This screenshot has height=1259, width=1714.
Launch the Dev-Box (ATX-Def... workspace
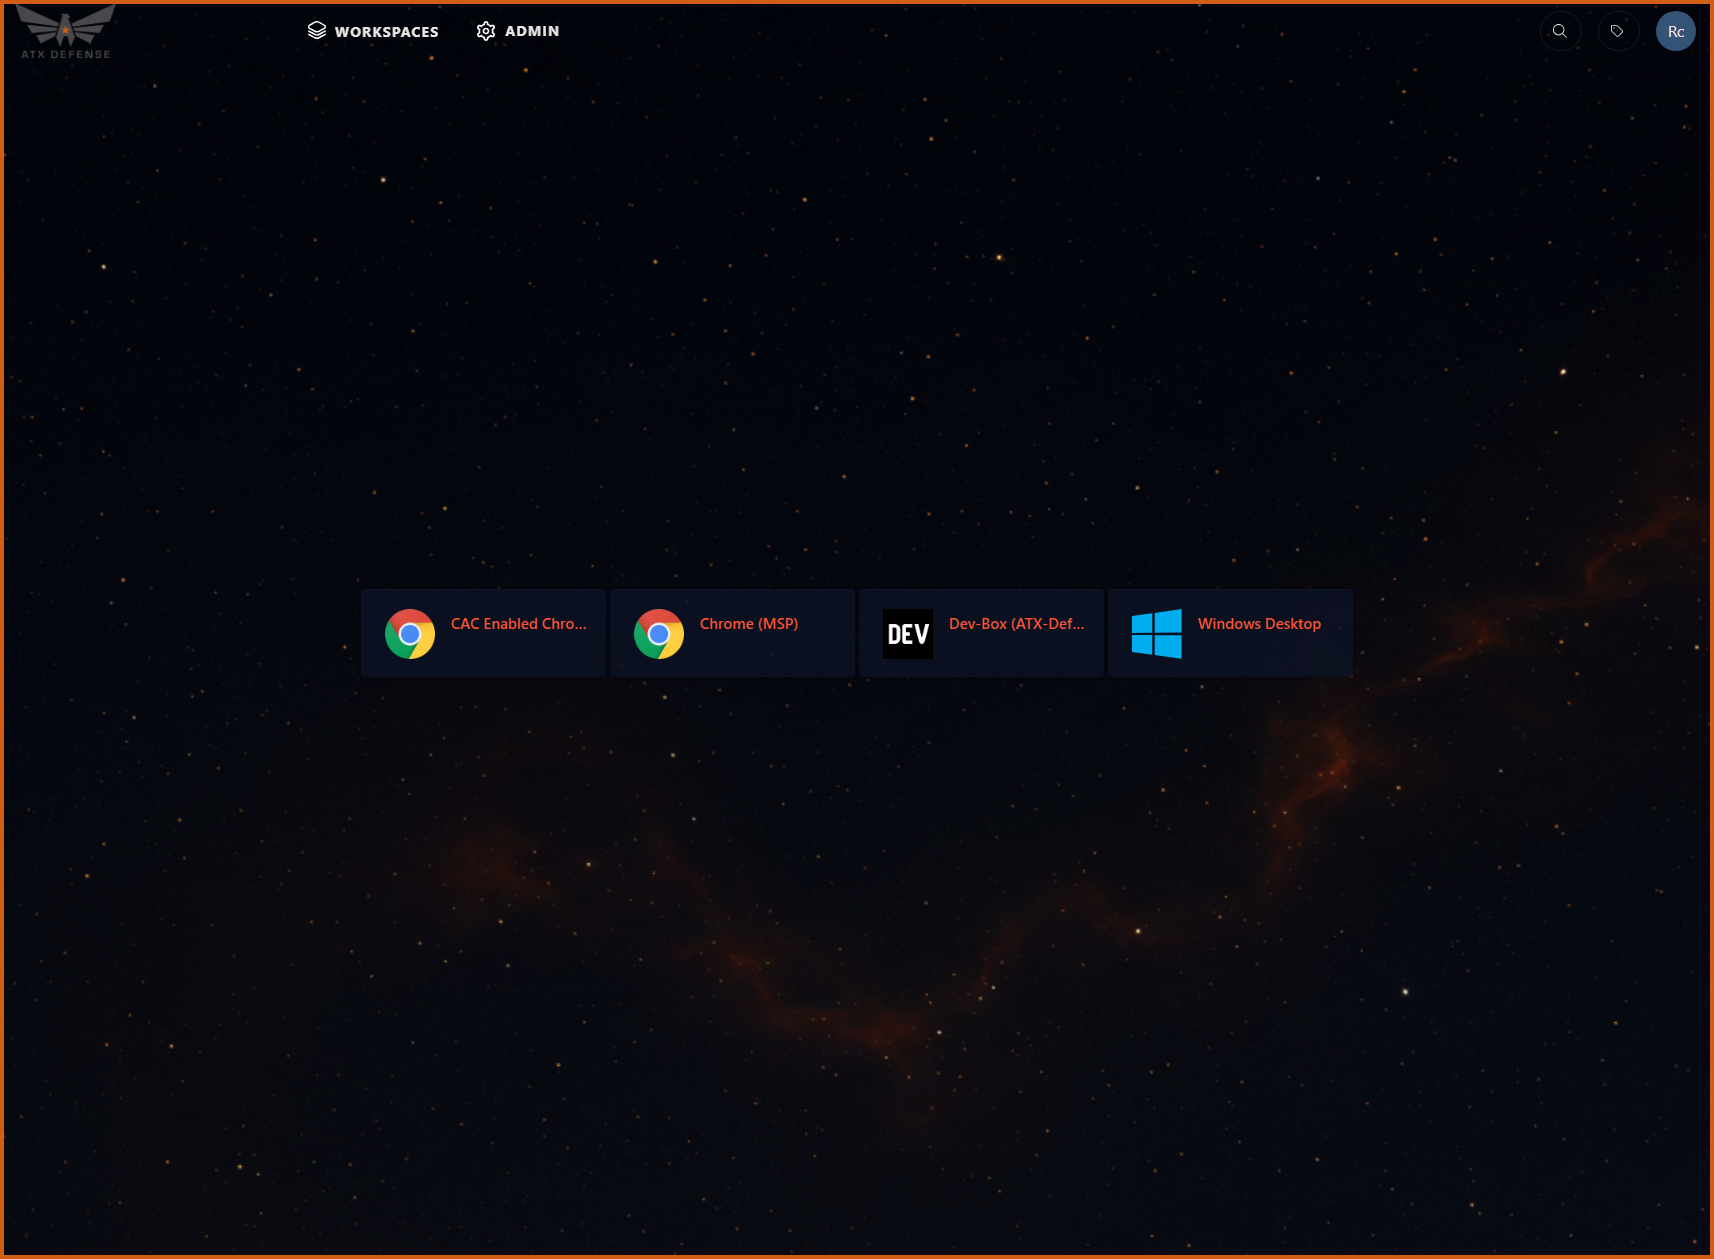(x=982, y=633)
